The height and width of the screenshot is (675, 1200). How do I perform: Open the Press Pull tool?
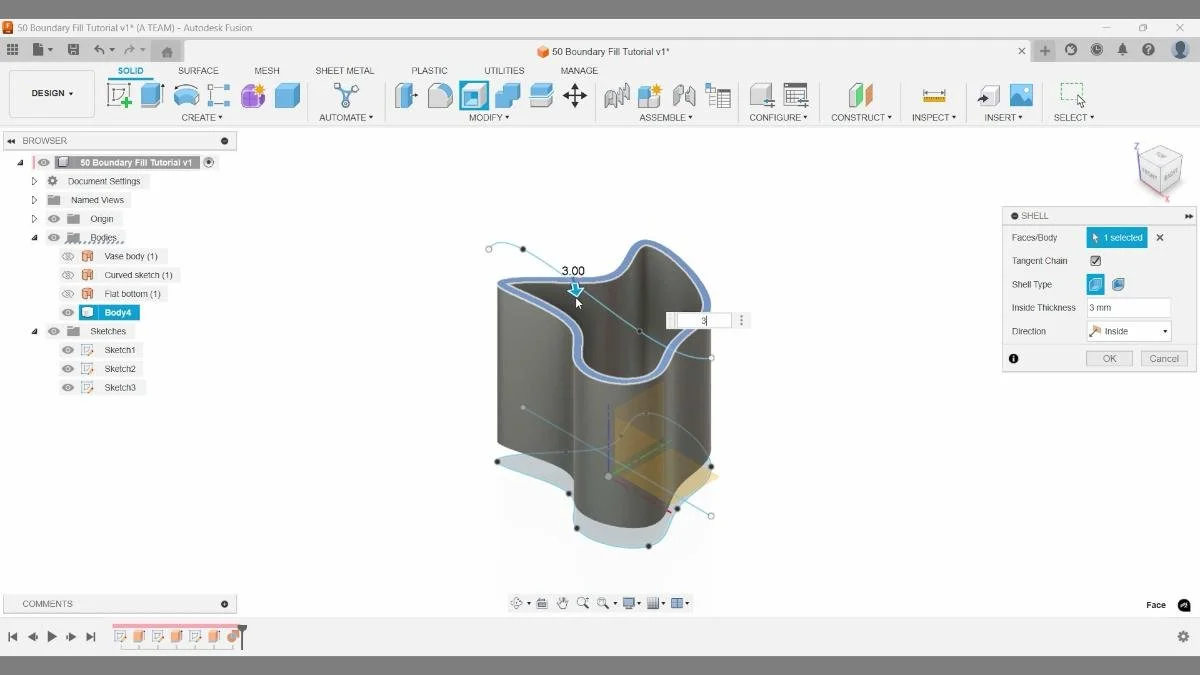[408, 96]
